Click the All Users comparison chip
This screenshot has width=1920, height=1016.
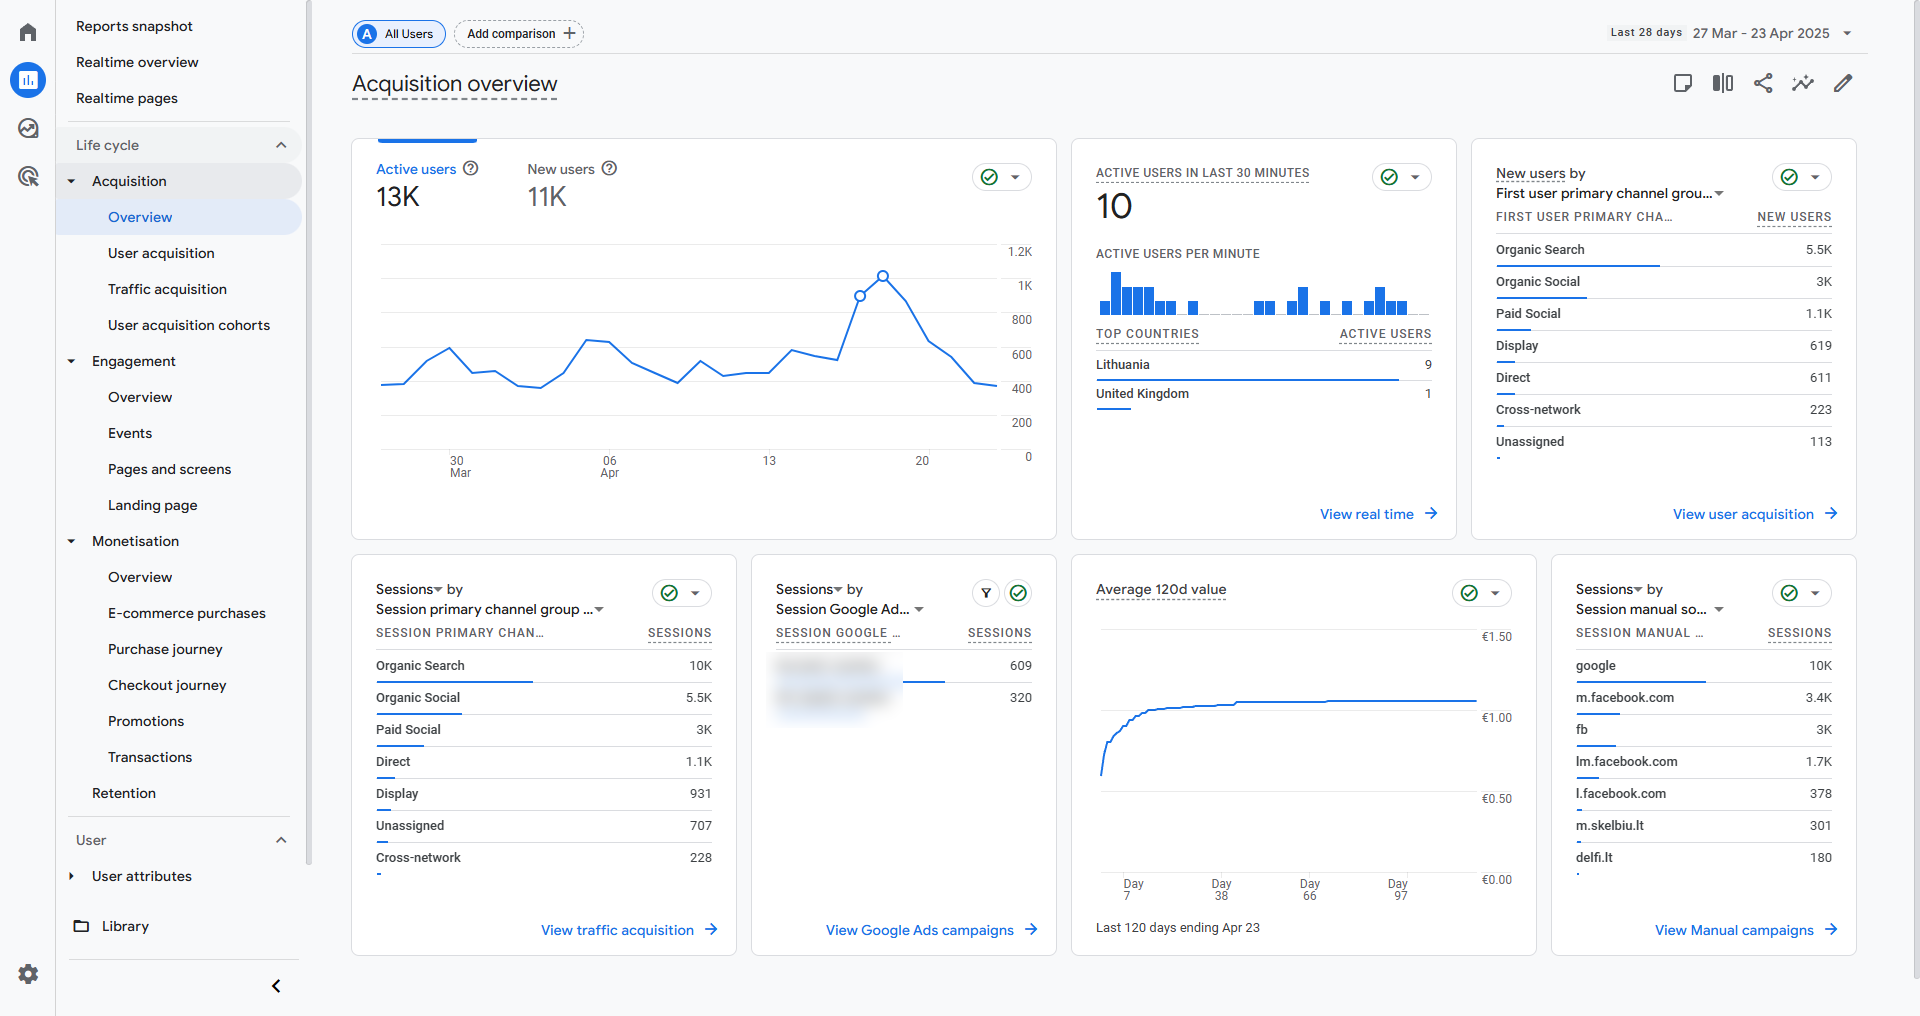399,34
